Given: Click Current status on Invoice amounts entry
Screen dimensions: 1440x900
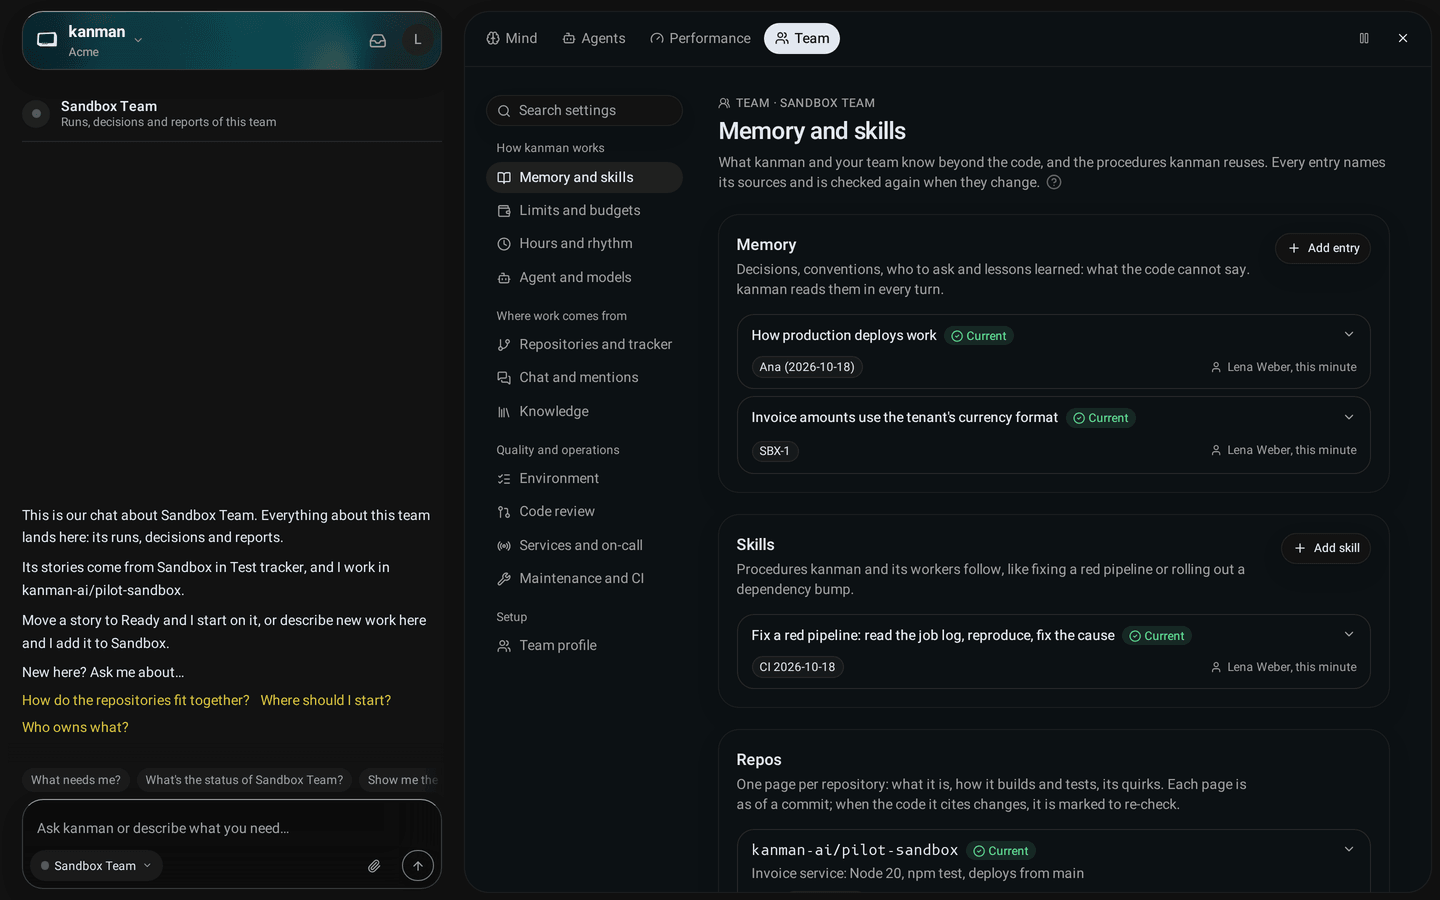Looking at the screenshot, I should [x=1101, y=418].
